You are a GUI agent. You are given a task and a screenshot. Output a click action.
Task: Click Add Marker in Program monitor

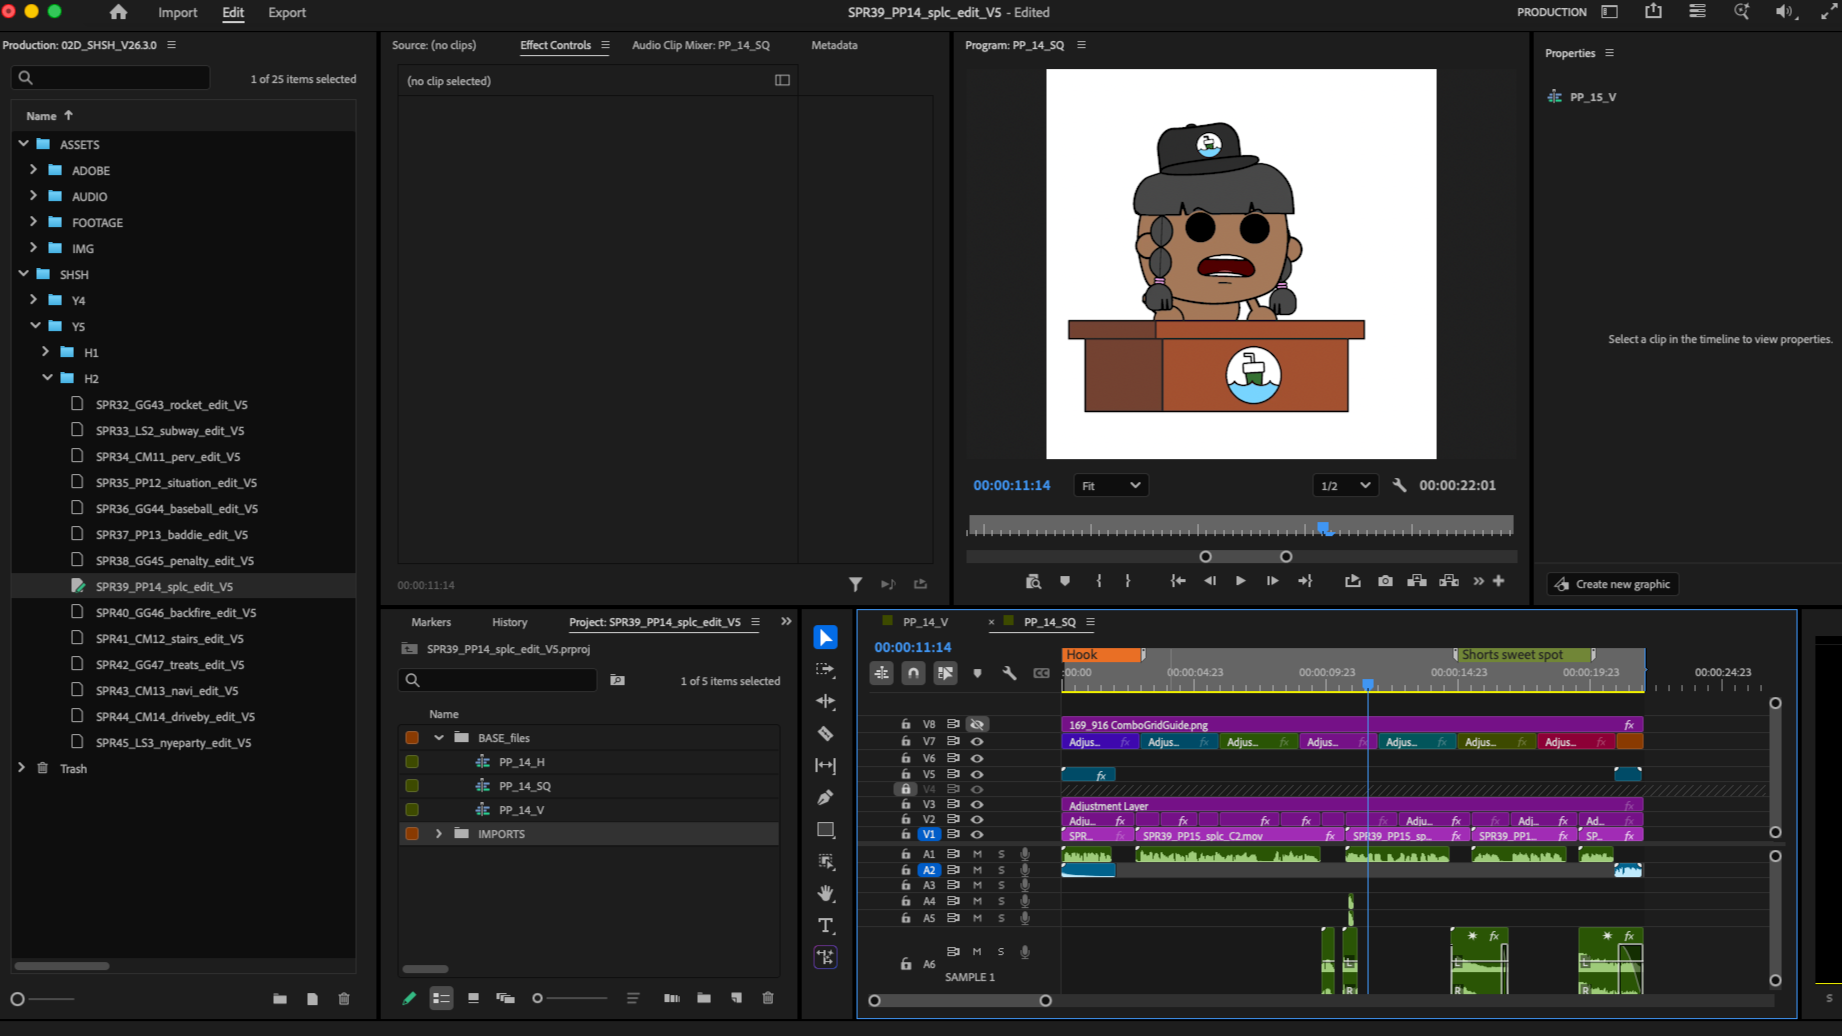[1065, 581]
